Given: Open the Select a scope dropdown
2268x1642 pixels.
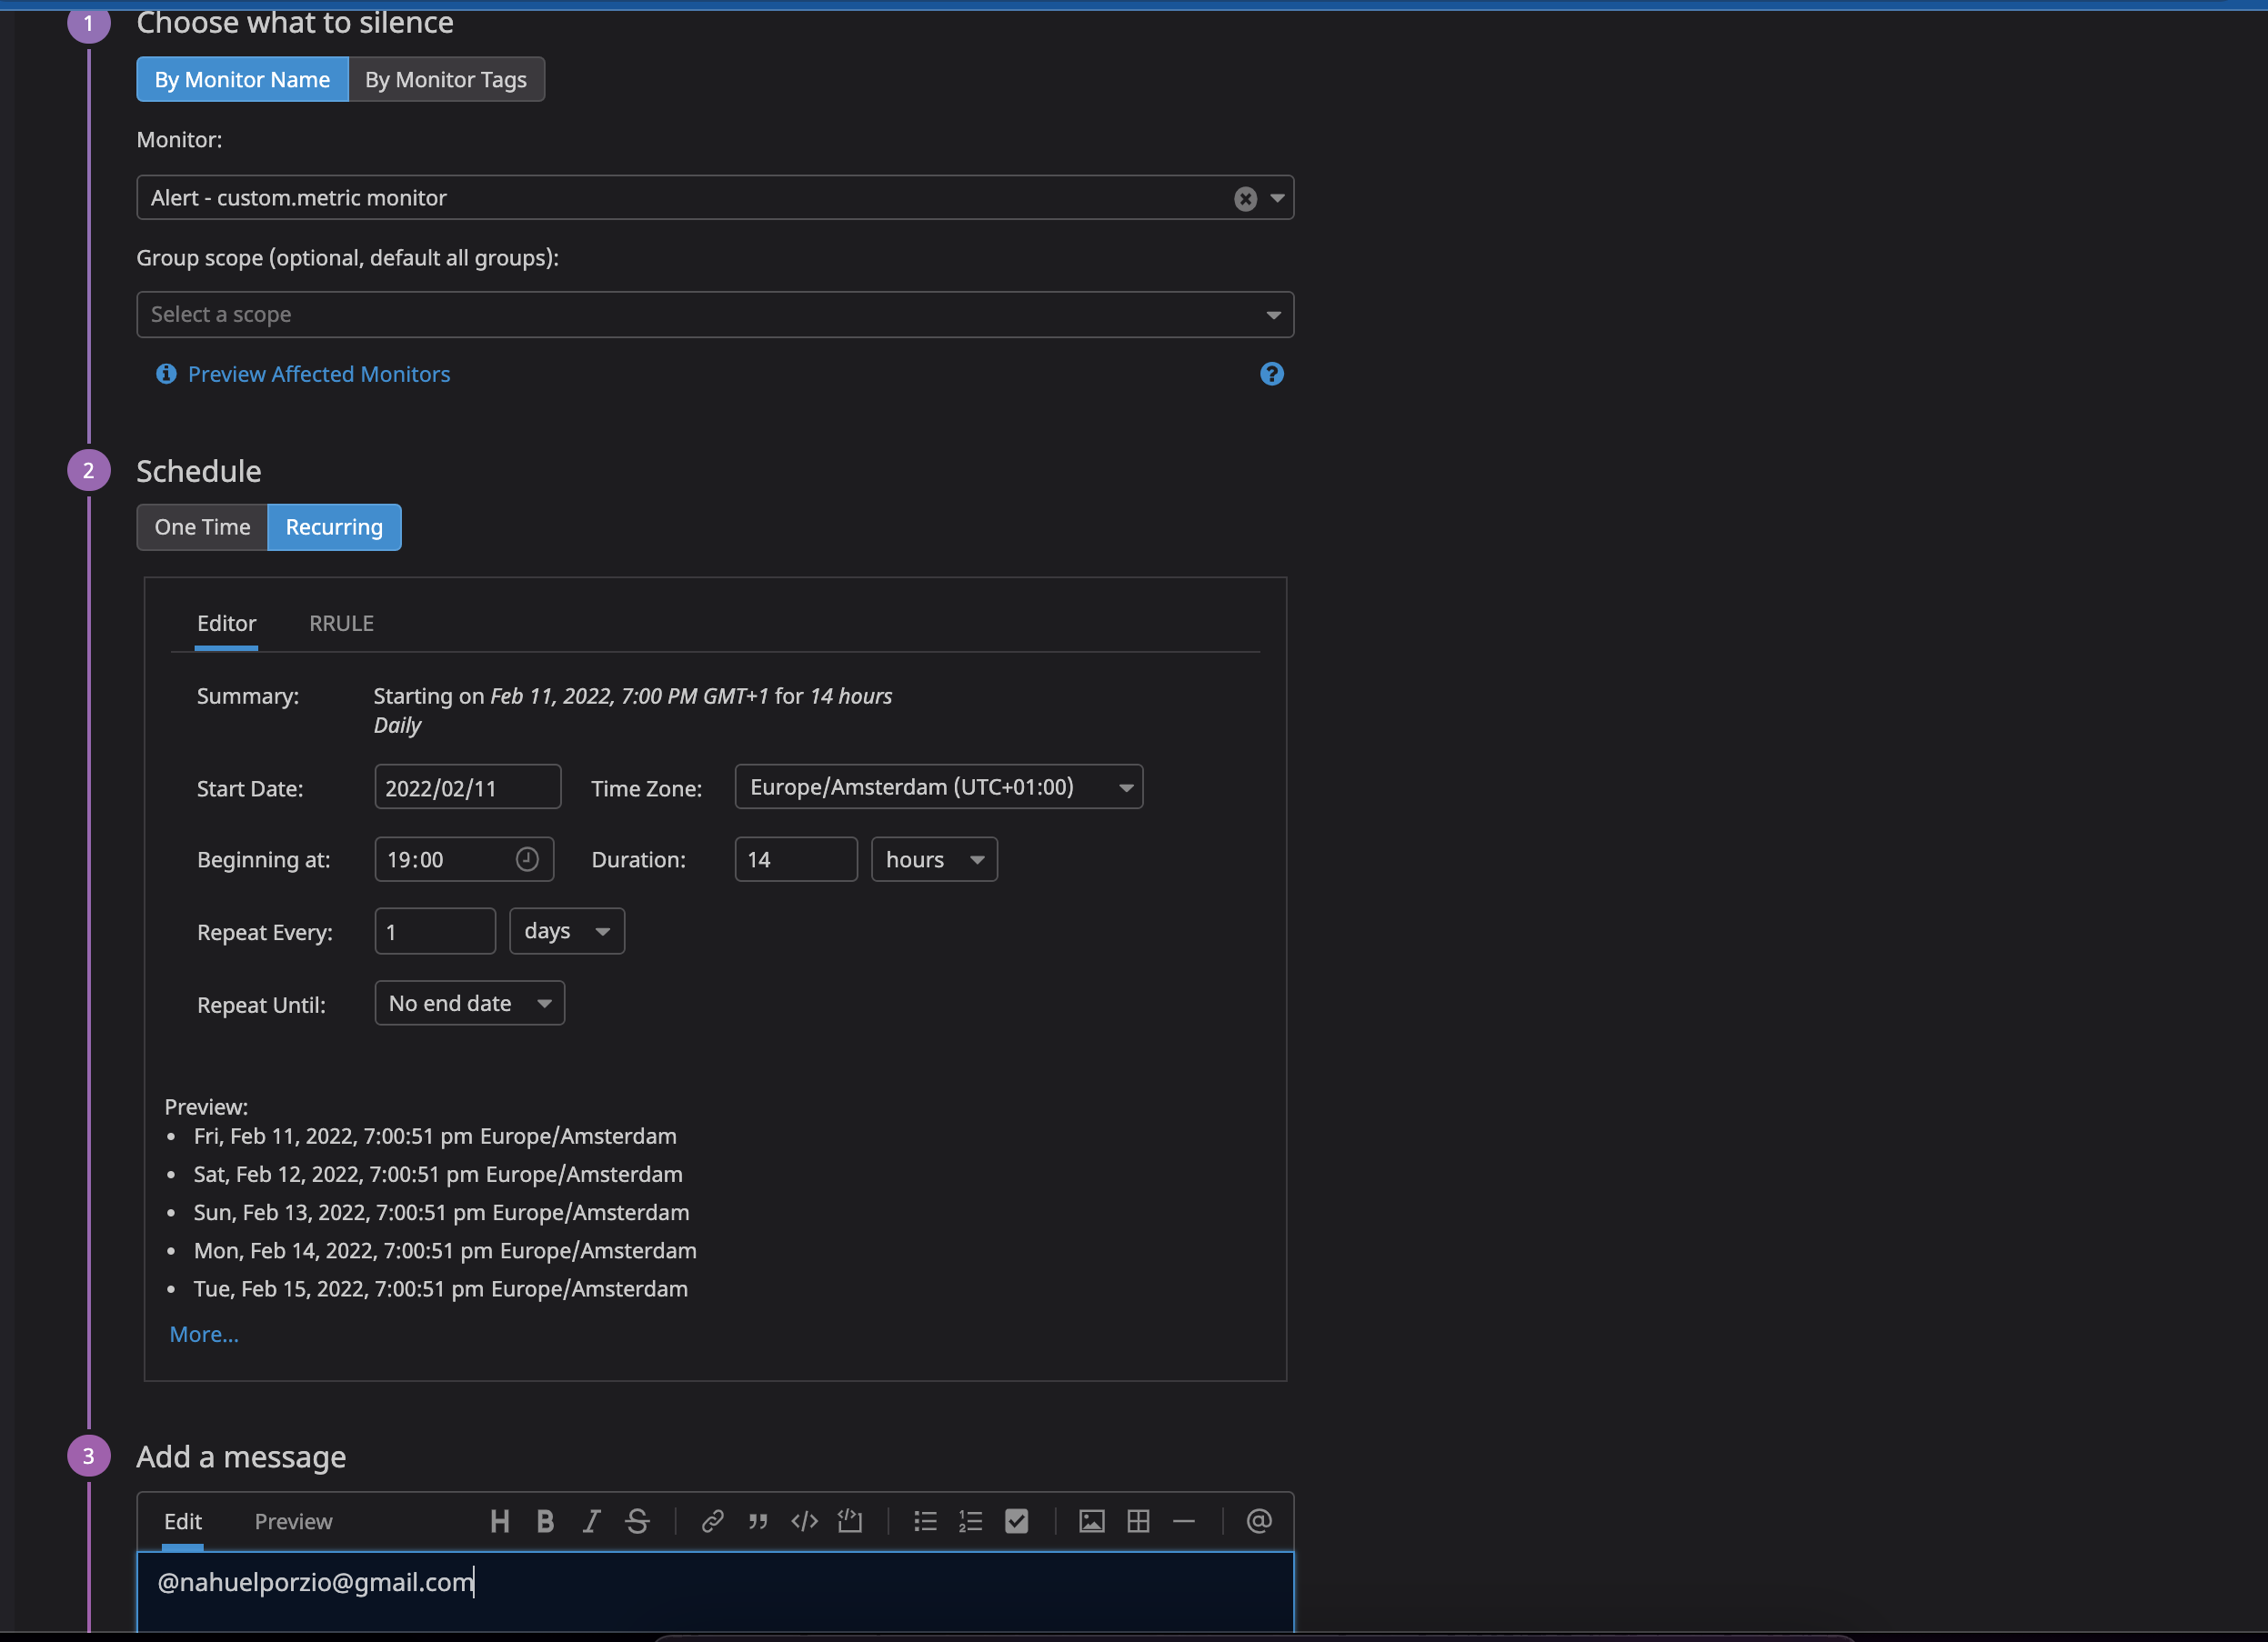Looking at the screenshot, I should pyautogui.click(x=715, y=314).
